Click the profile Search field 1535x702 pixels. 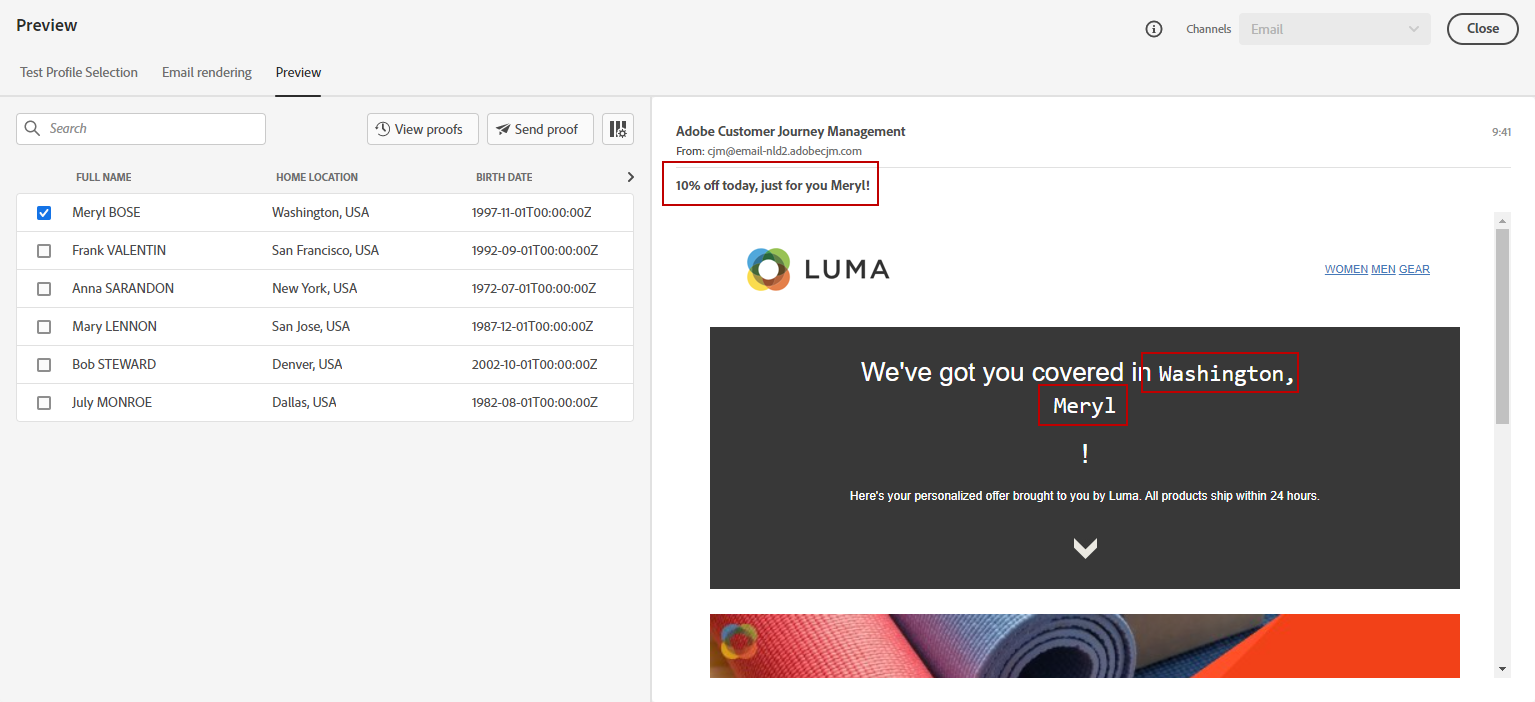point(141,129)
